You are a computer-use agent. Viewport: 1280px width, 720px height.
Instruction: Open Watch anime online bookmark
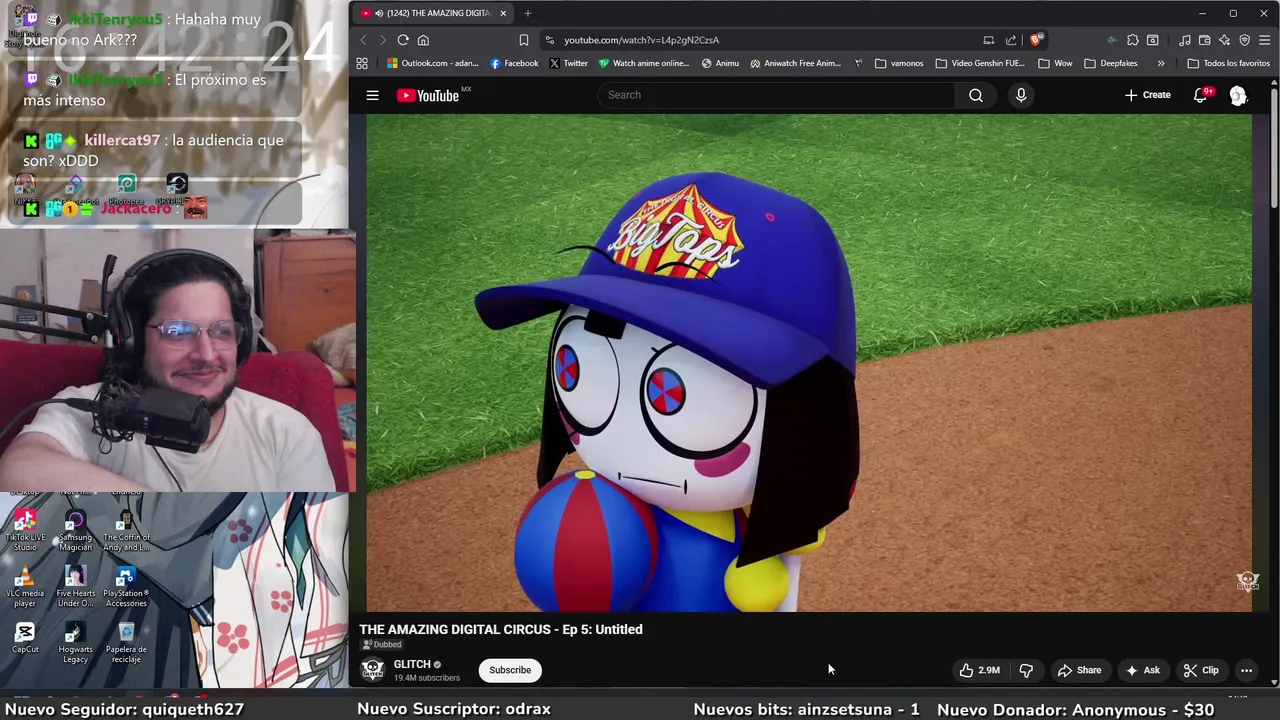coord(644,63)
